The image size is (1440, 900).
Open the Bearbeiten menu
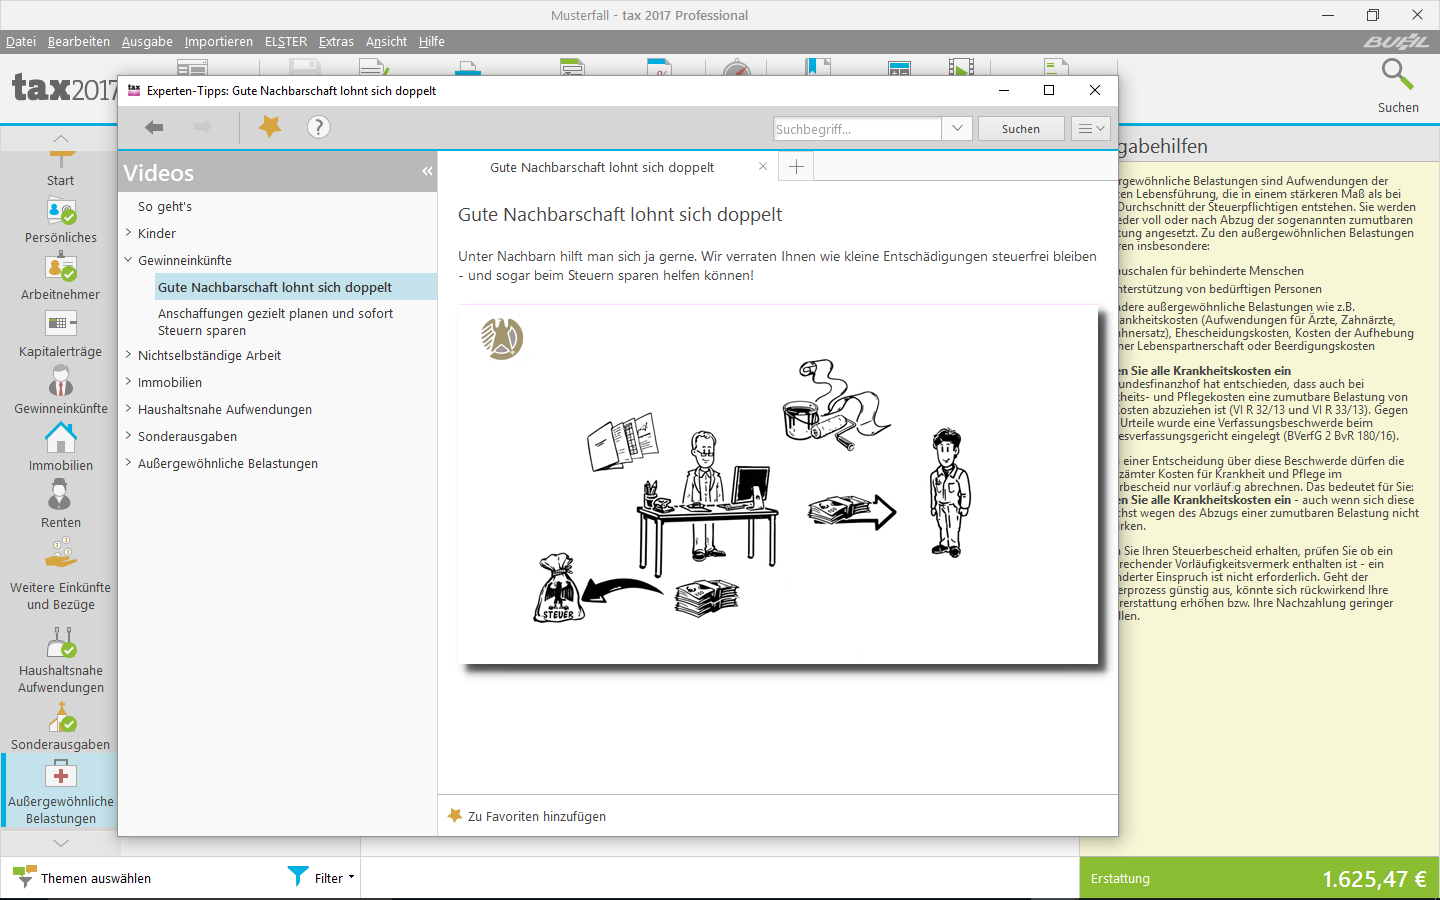point(79,41)
